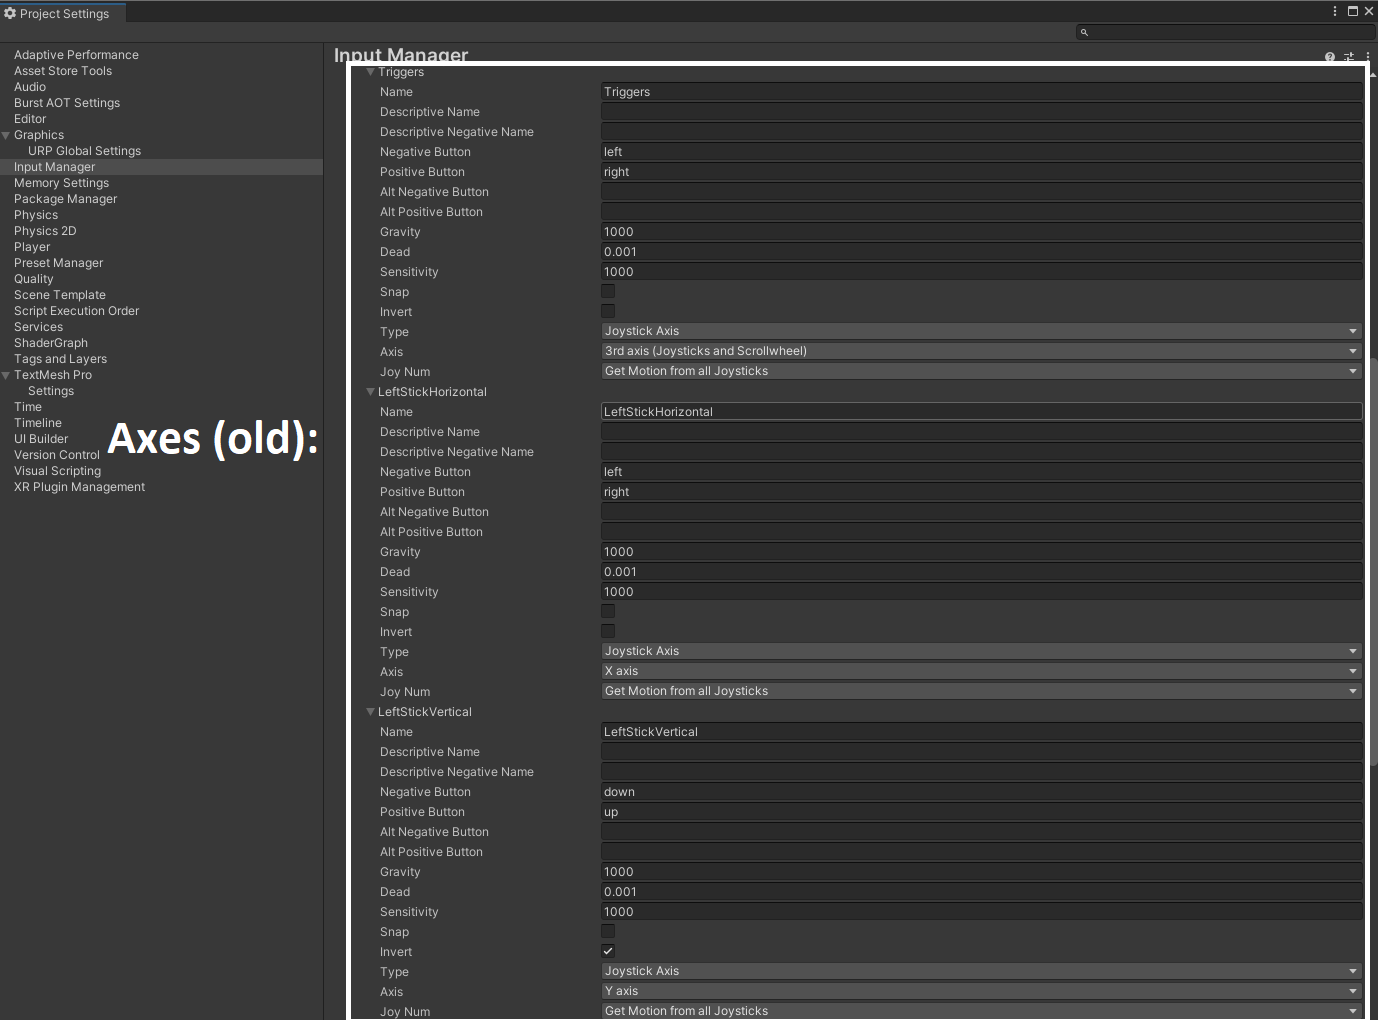Open the LeftStickVertical Type dropdown
The image size is (1378, 1020).
point(981,971)
